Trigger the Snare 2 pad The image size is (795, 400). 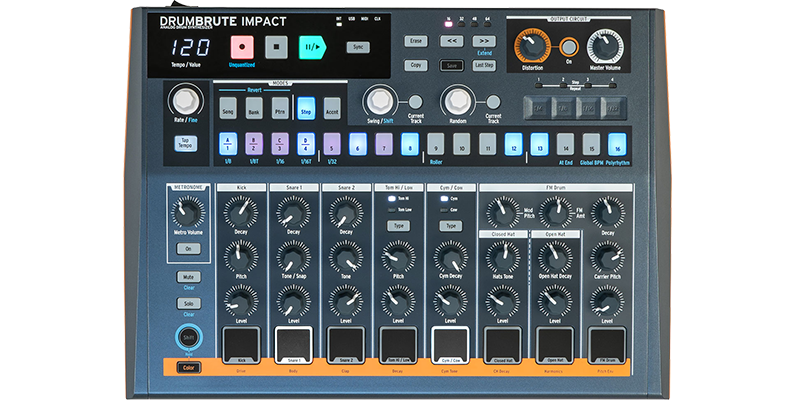[346, 345]
